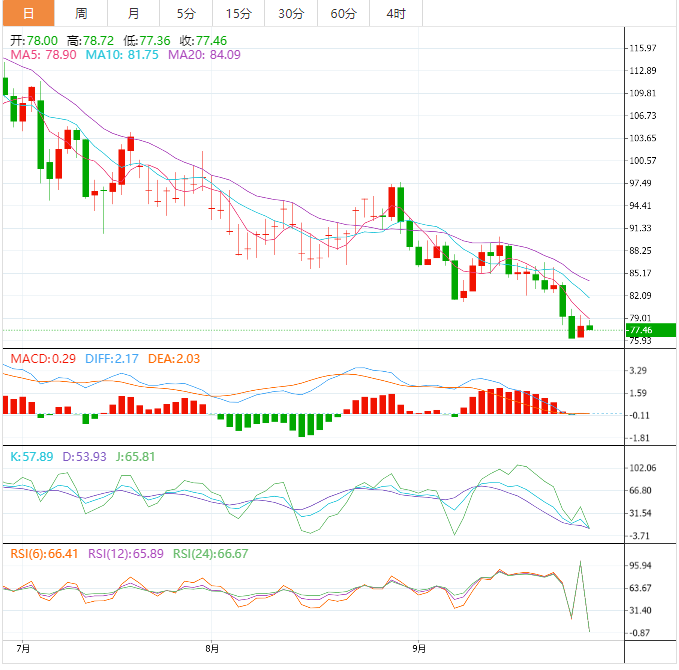This screenshot has height=670, width=679.
Task: Click the 高:78.72 high price value
Action: pos(90,41)
